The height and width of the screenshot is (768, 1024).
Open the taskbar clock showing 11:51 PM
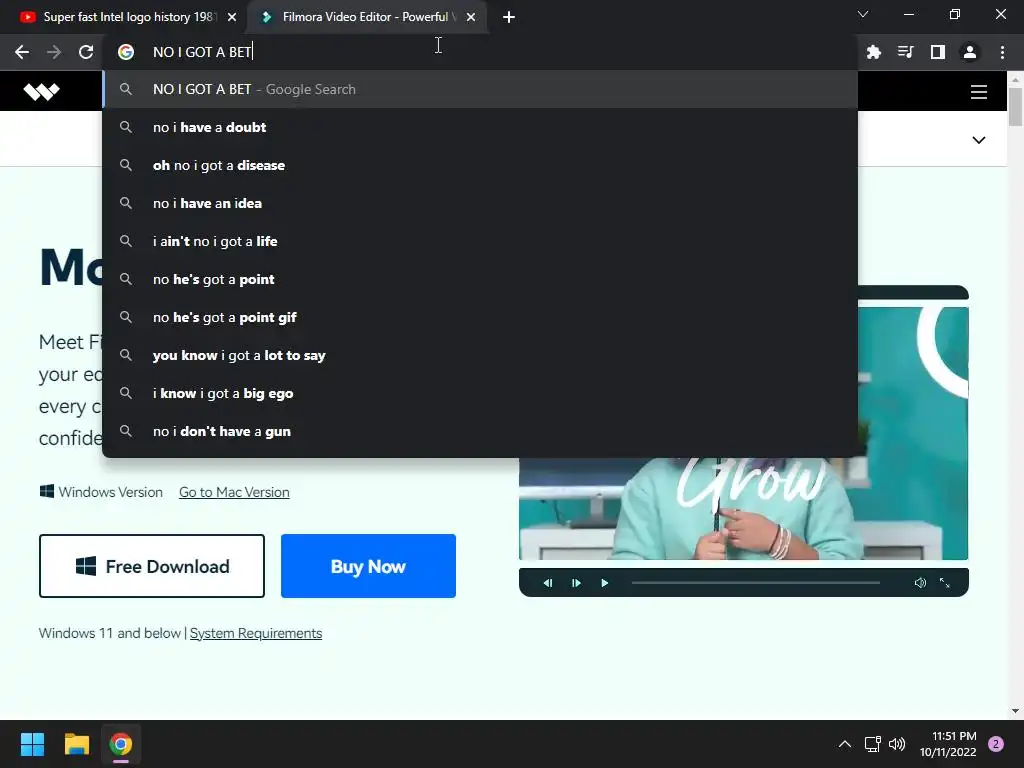tap(948, 744)
